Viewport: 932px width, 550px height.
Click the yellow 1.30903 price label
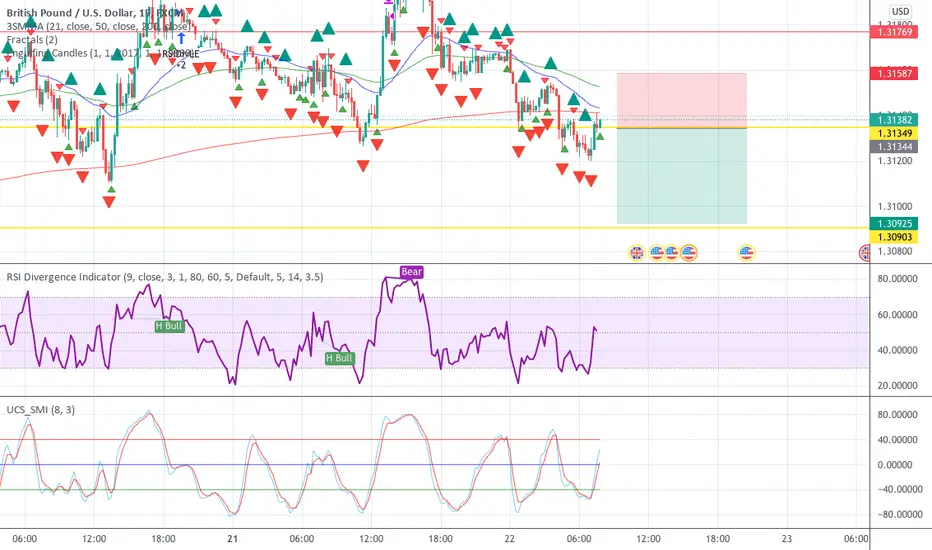[x=895, y=237]
